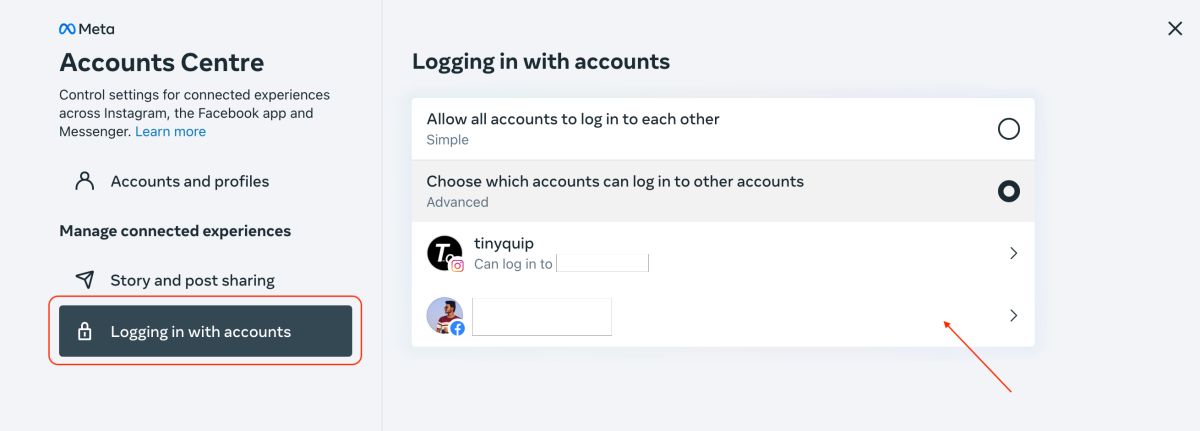
Task: Expand the tinyquip account chevron
Action: click(1013, 253)
